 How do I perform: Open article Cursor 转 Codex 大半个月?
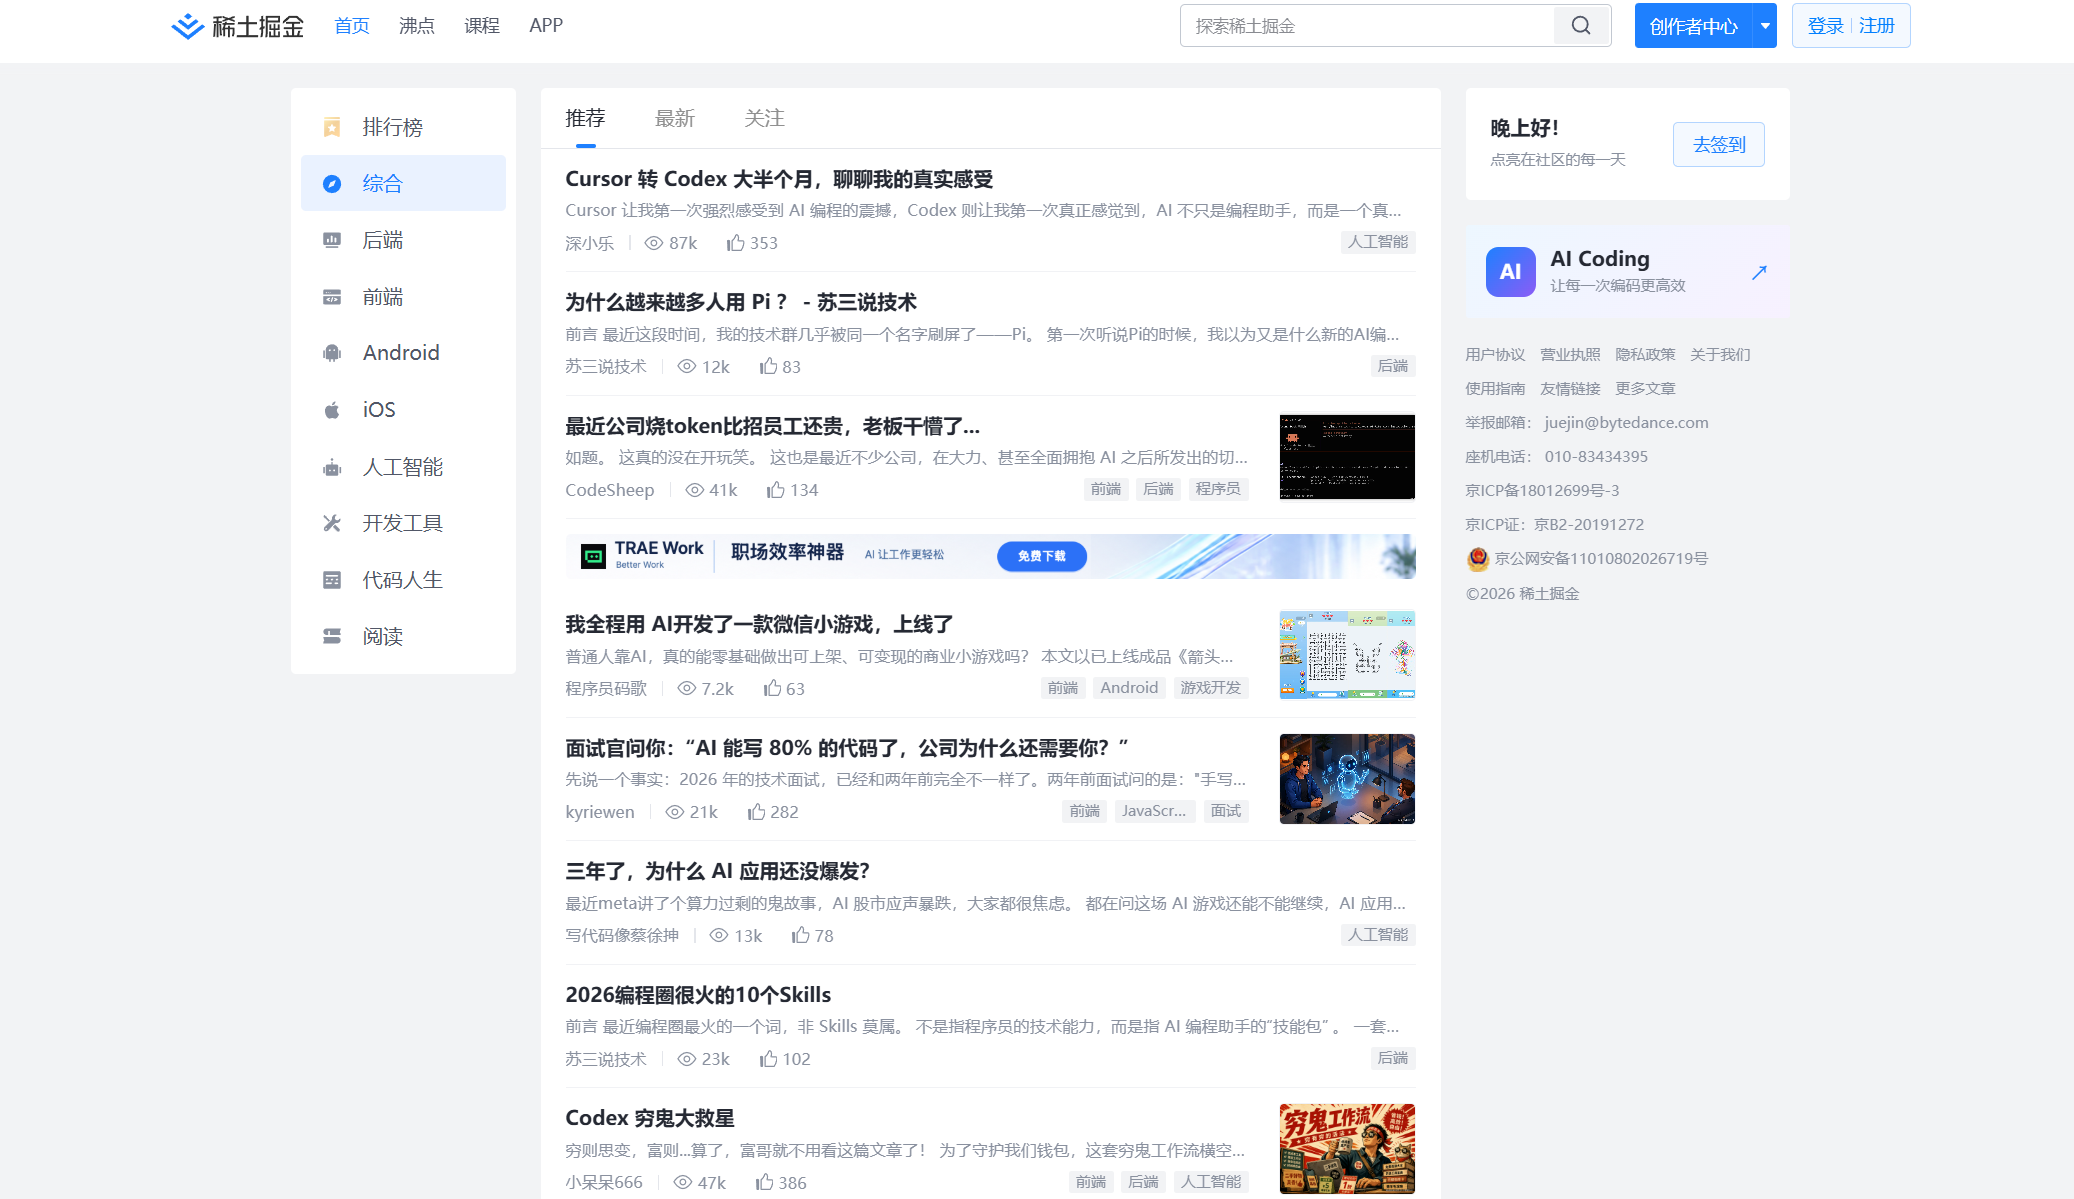coord(779,179)
